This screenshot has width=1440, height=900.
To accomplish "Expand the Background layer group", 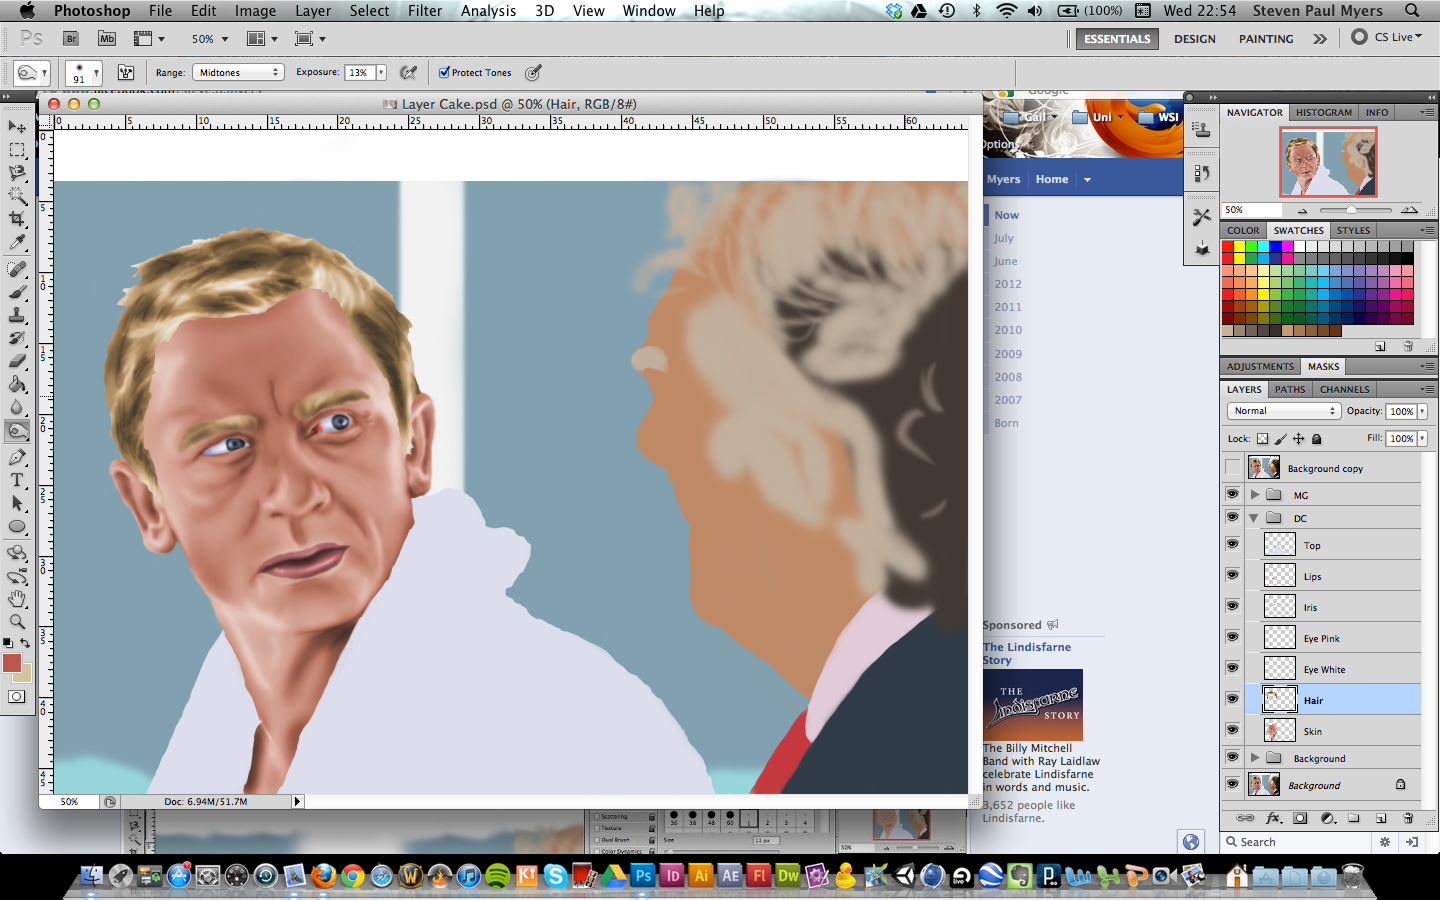I will tap(1255, 757).
